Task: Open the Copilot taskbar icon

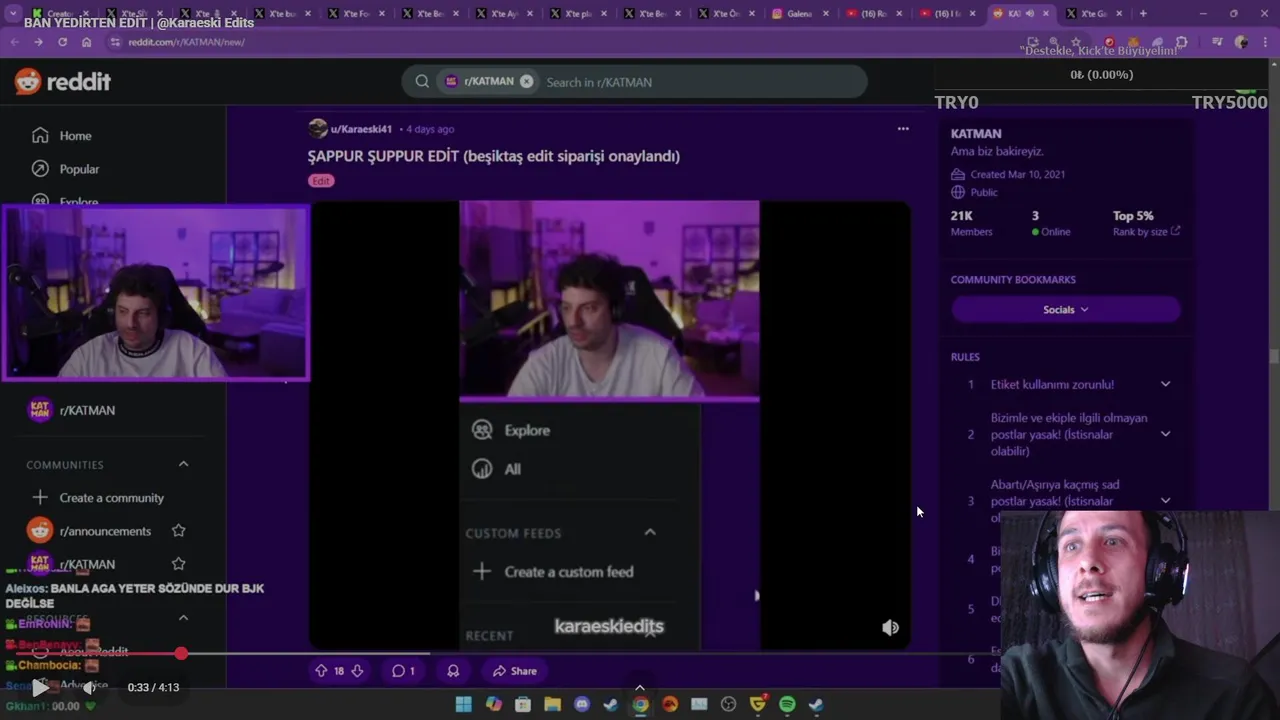Action: 494,704
